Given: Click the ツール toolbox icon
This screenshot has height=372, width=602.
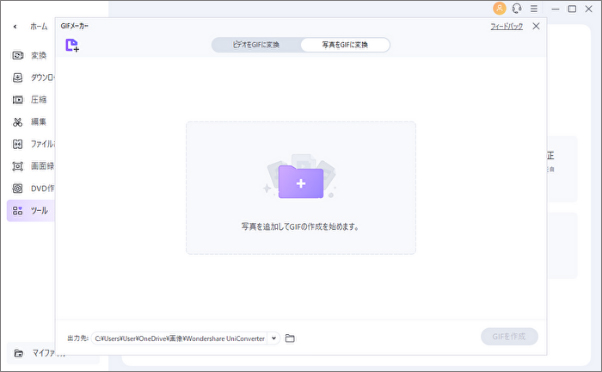Looking at the screenshot, I should click(x=18, y=210).
